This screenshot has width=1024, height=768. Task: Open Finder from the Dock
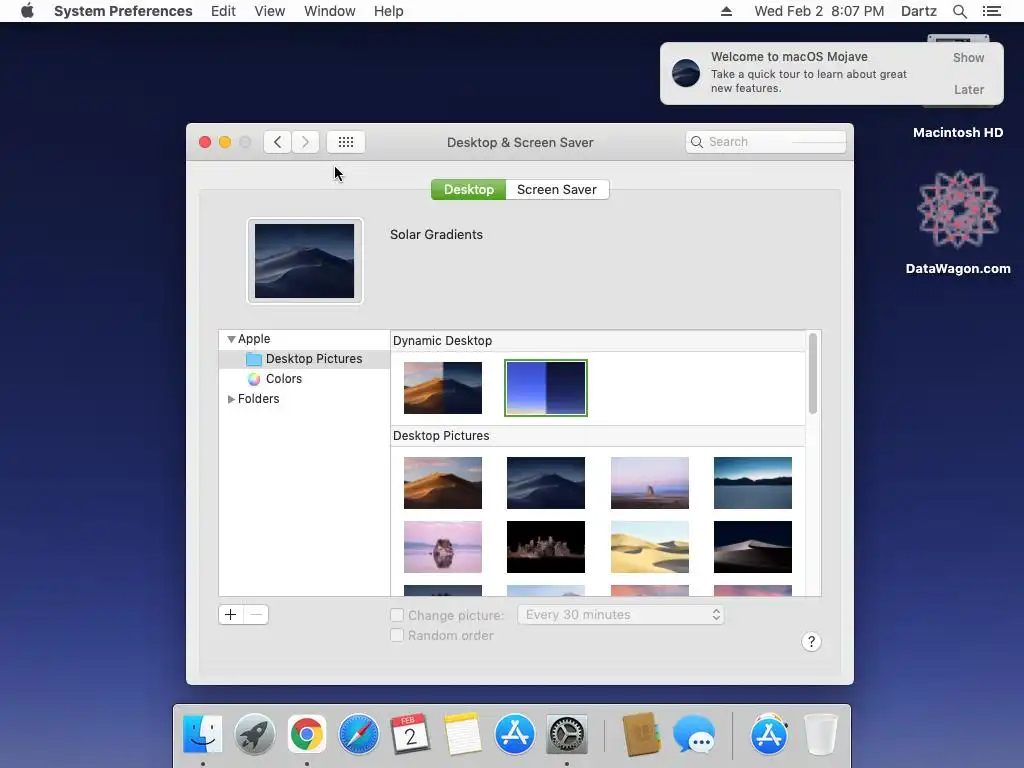[202, 734]
